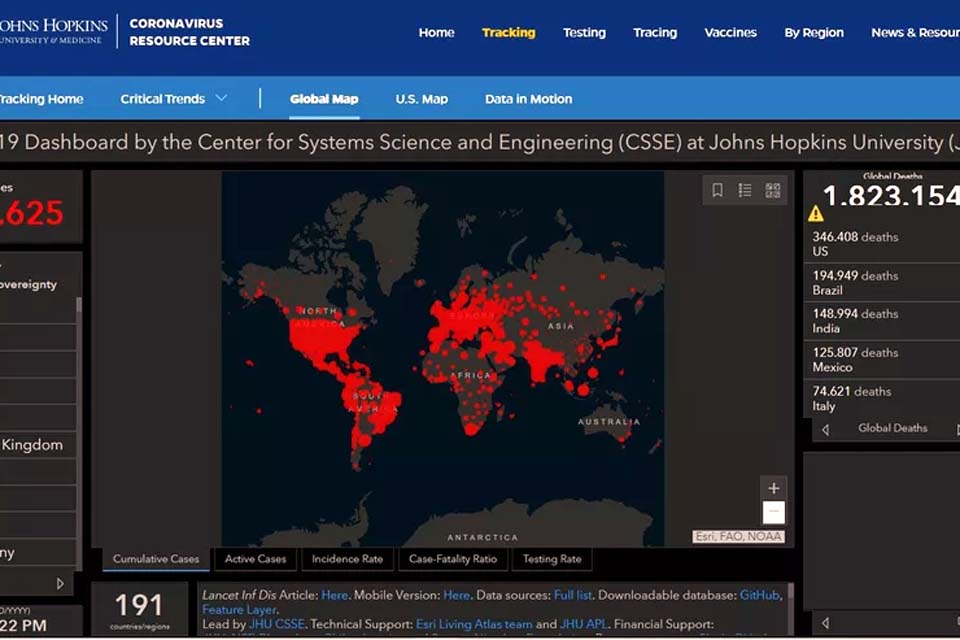Click right arrow in the country list panel
Image resolution: width=960 pixels, height=640 pixels.
tap(60, 583)
